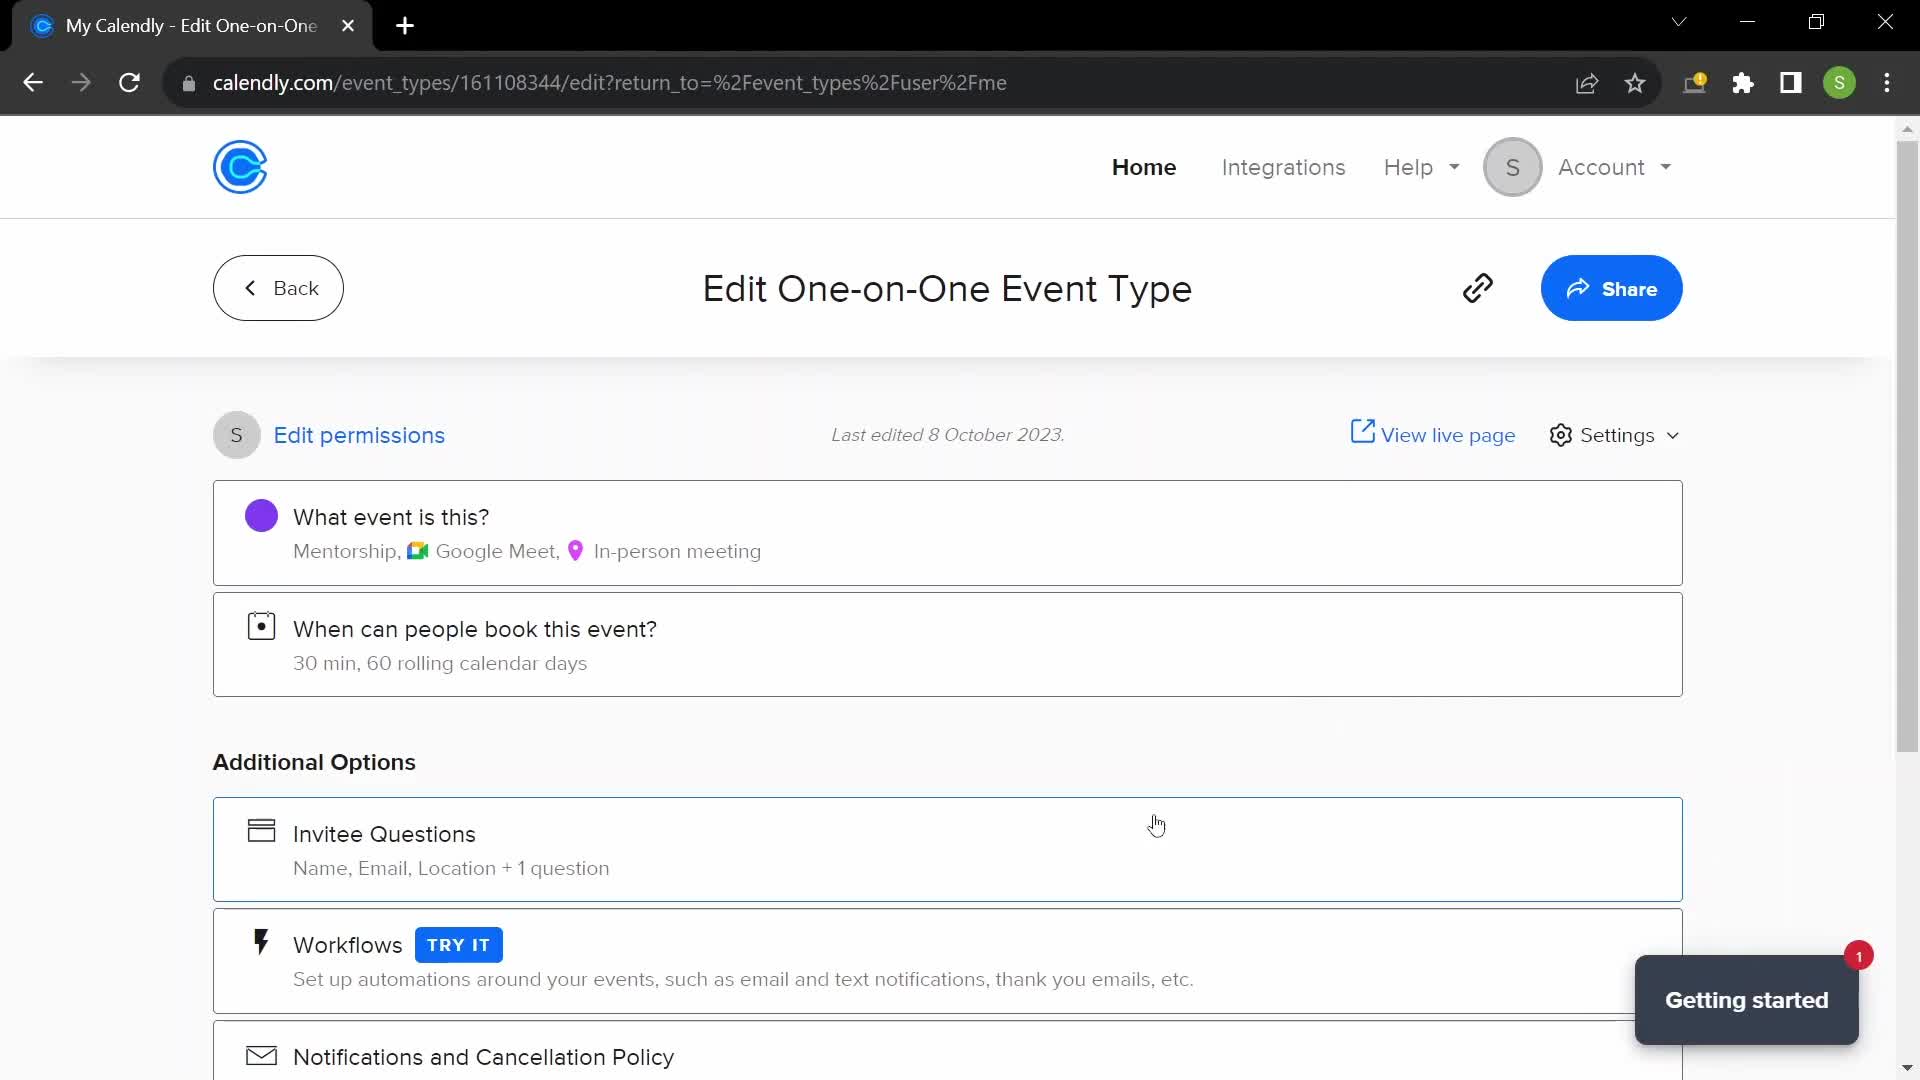The image size is (1920, 1080).
Task: Click the Calendly logo icon
Action: click(239, 167)
